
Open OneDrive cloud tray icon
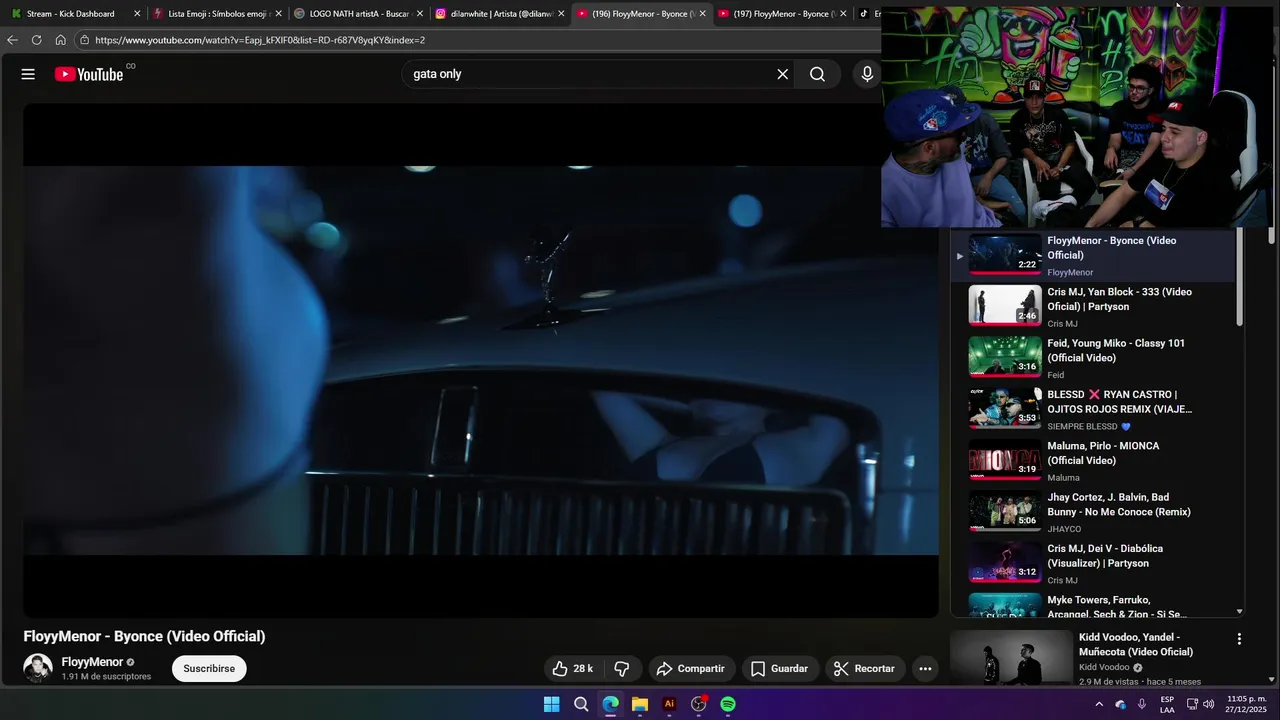[1120, 704]
